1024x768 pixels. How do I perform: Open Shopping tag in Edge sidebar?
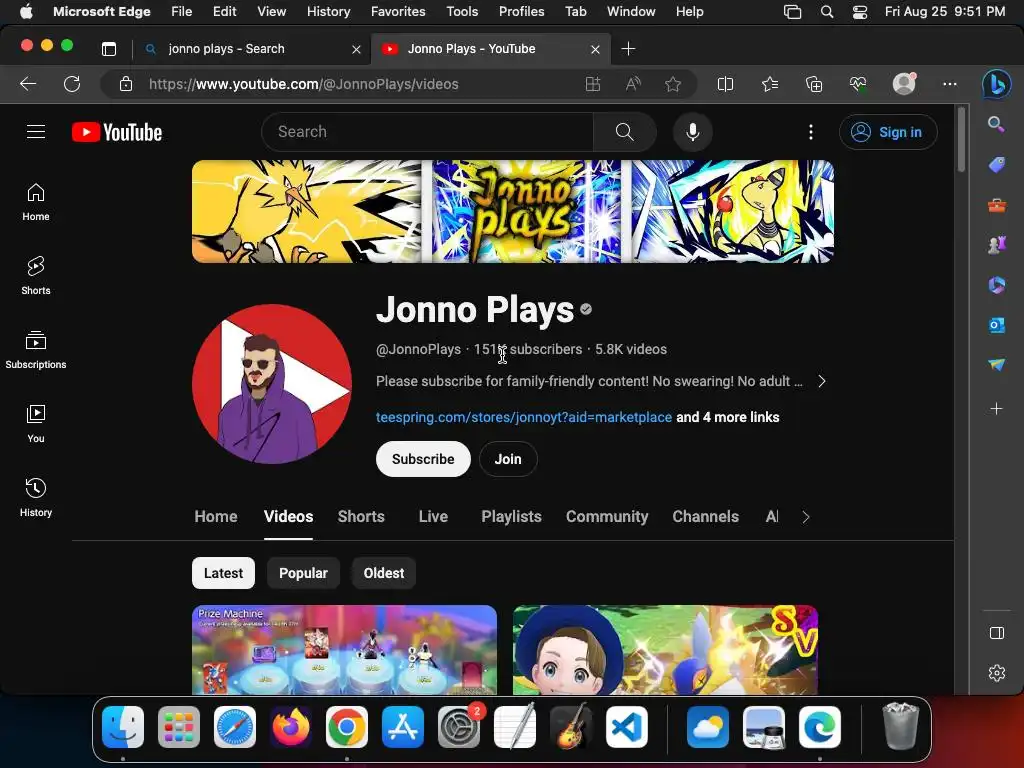pyautogui.click(x=996, y=165)
